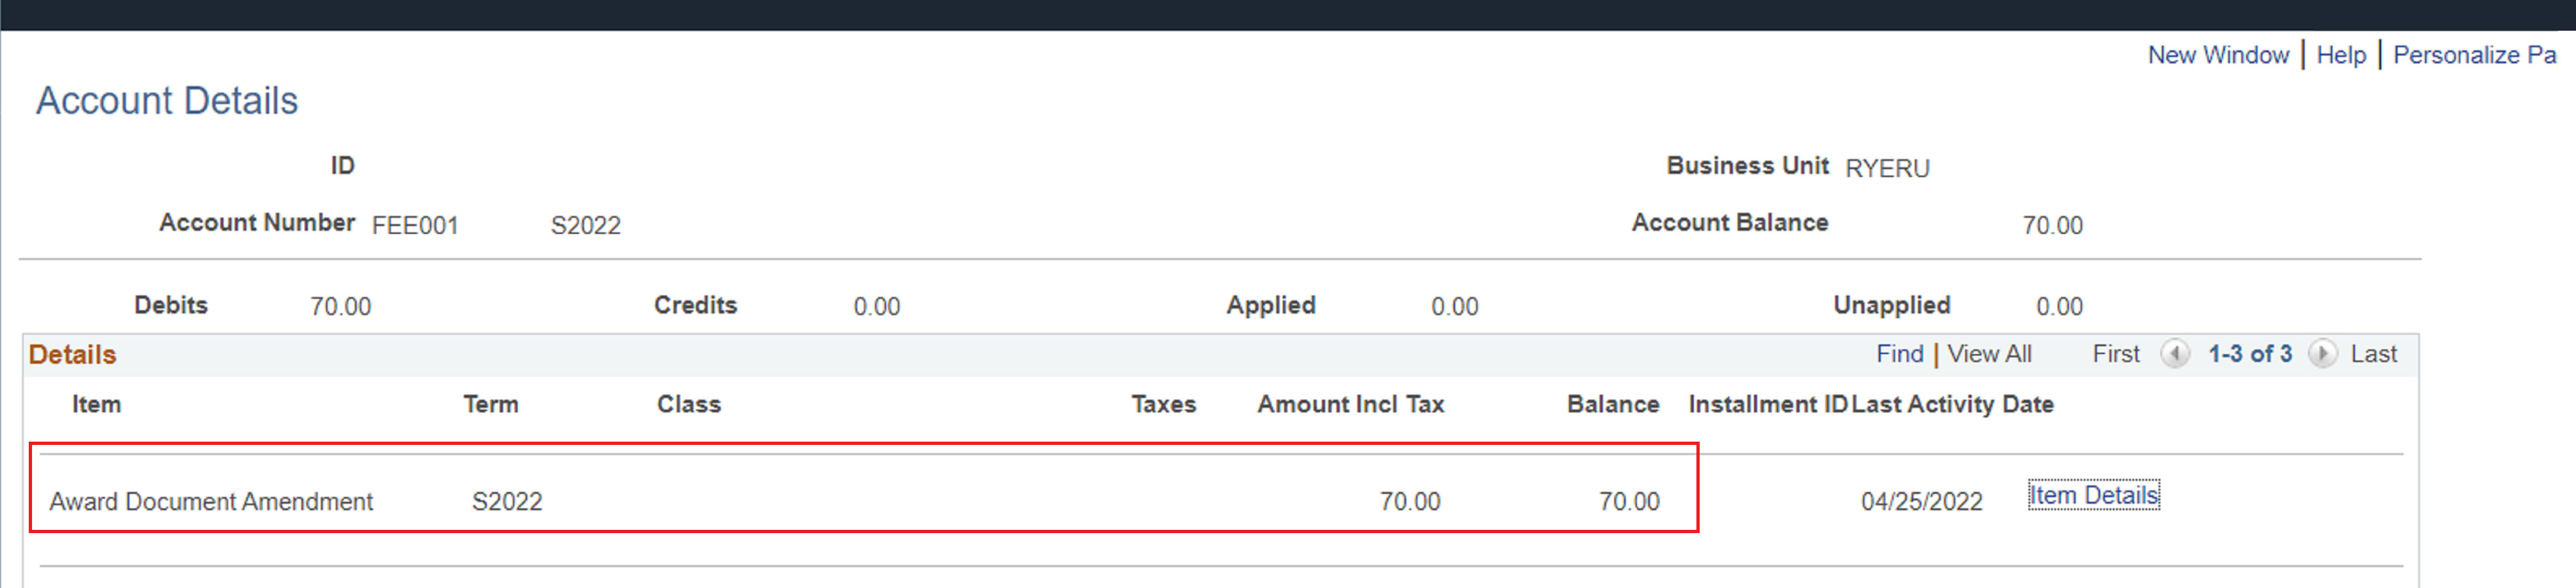
Task: Show previous rows with the left arrow
Action: point(2174,354)
